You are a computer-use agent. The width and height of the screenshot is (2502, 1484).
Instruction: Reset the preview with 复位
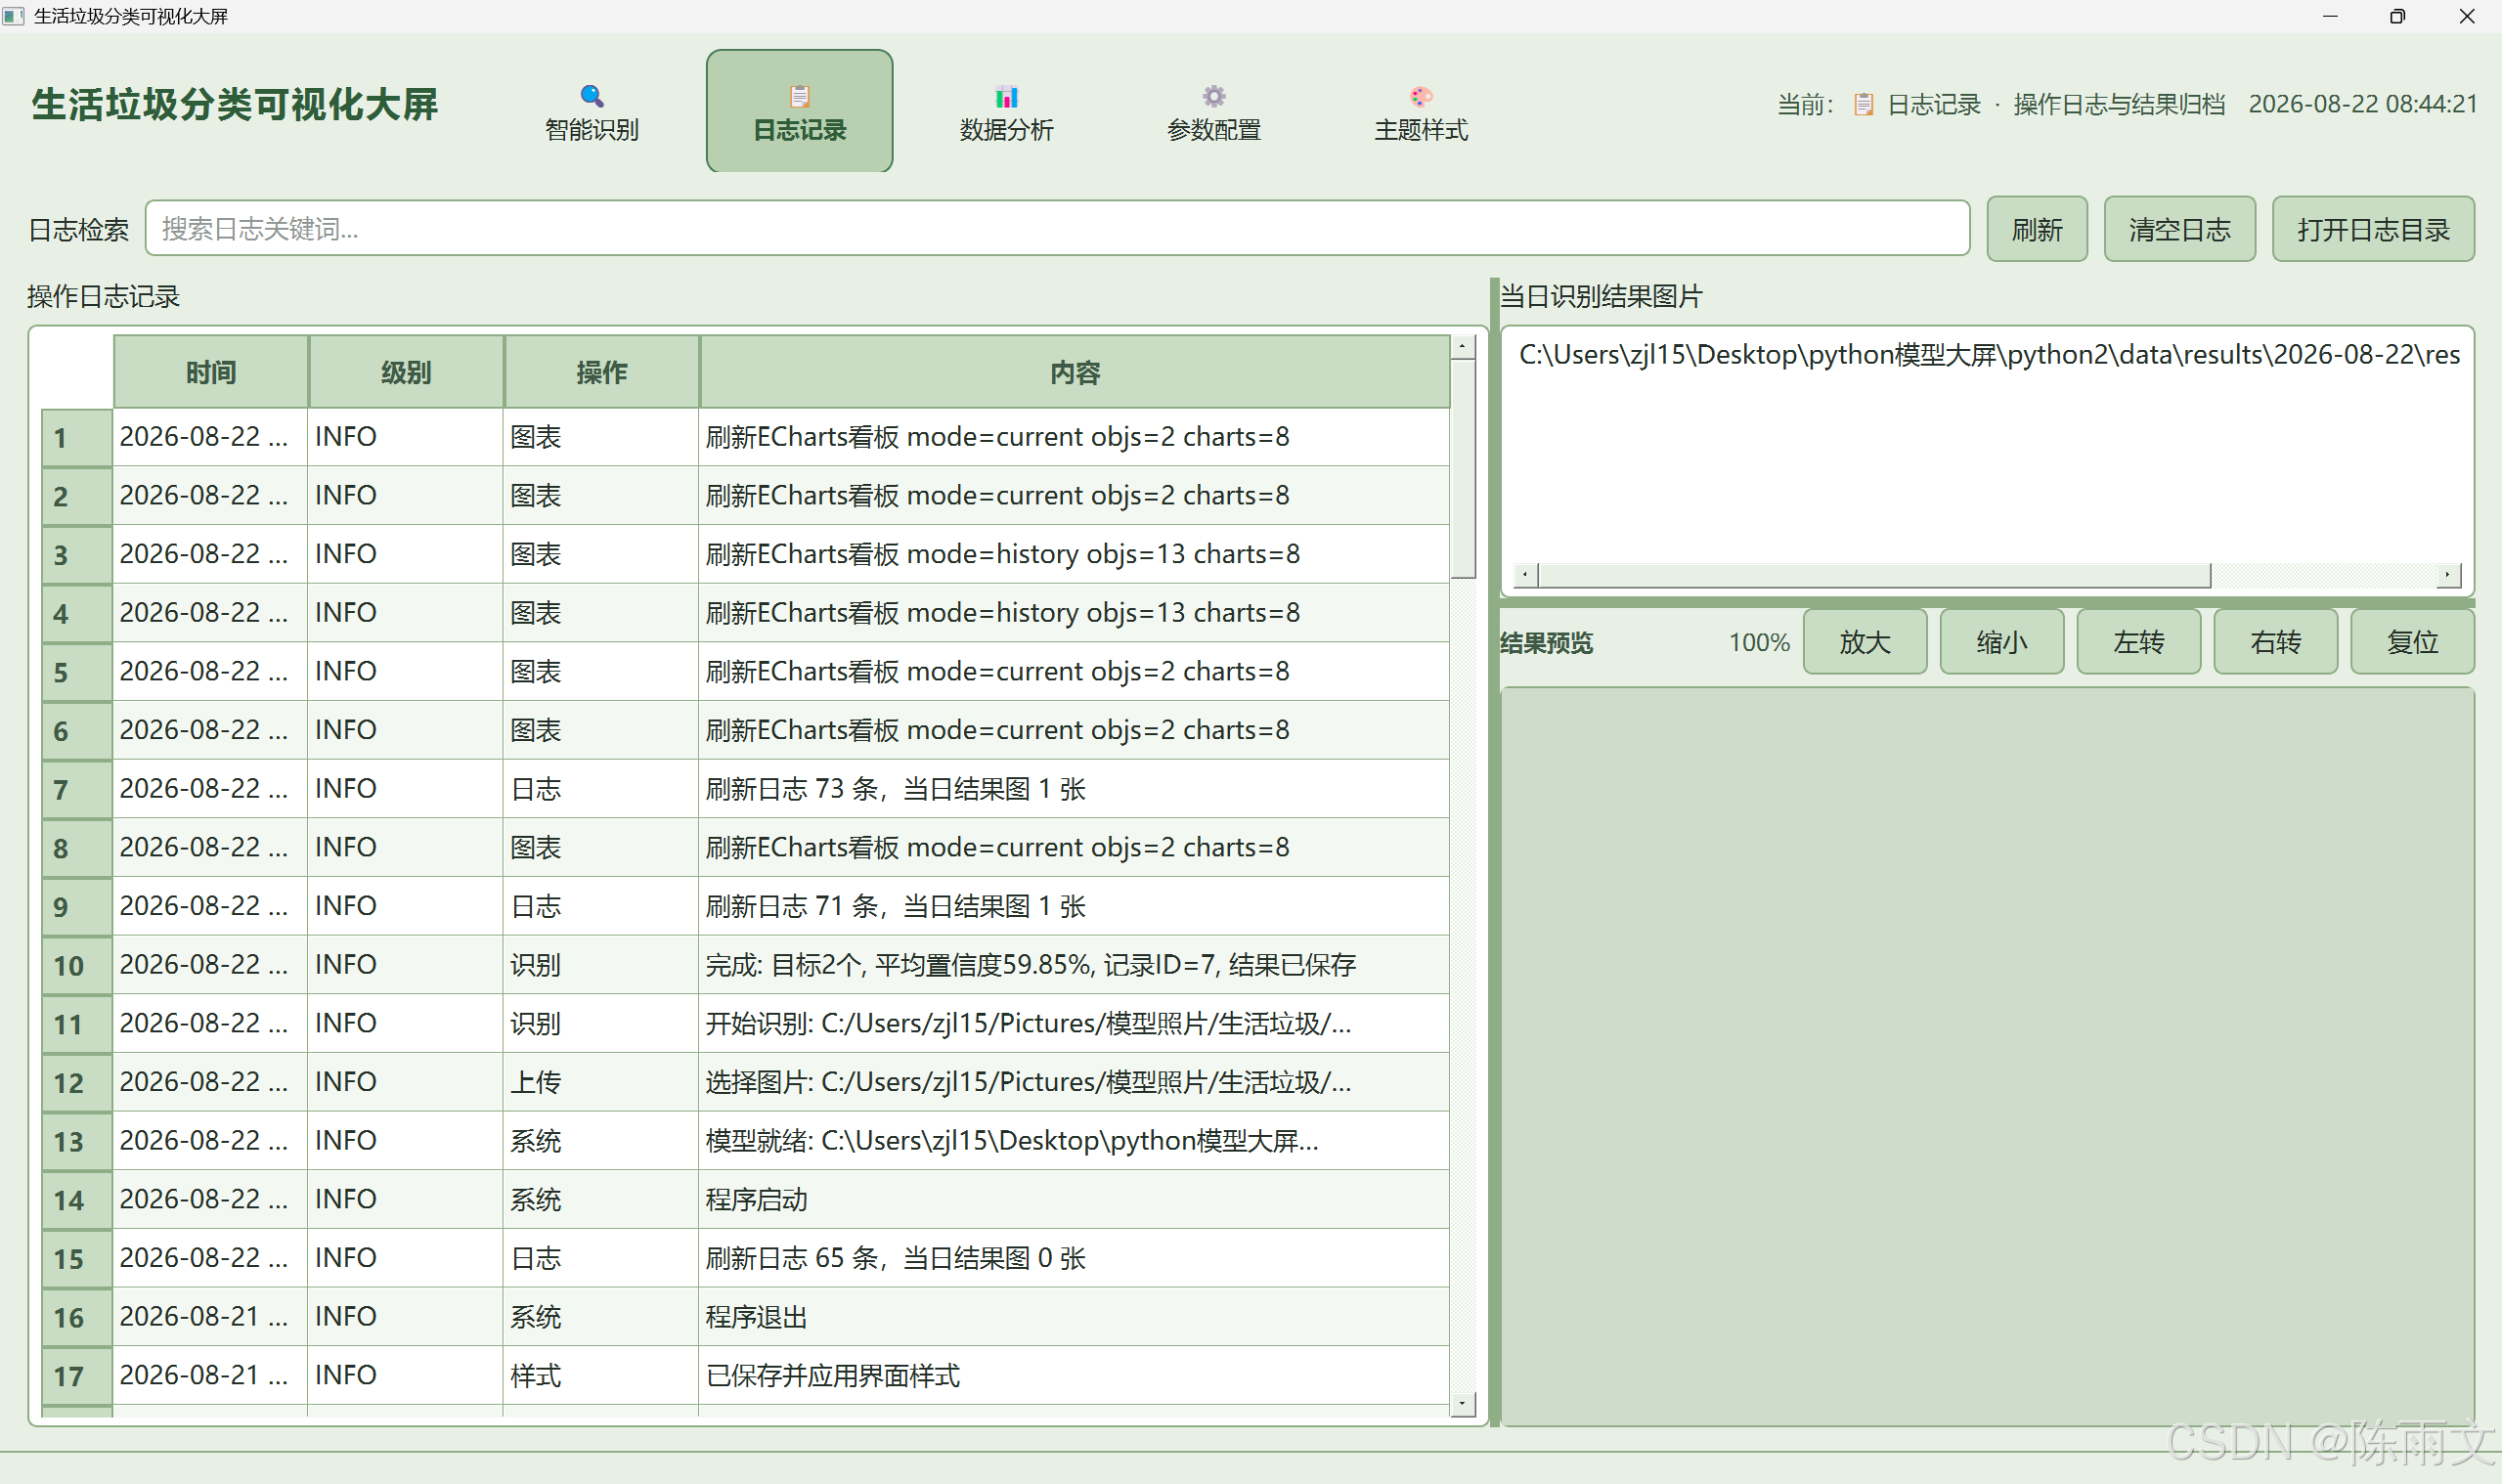coord(2413,642)
